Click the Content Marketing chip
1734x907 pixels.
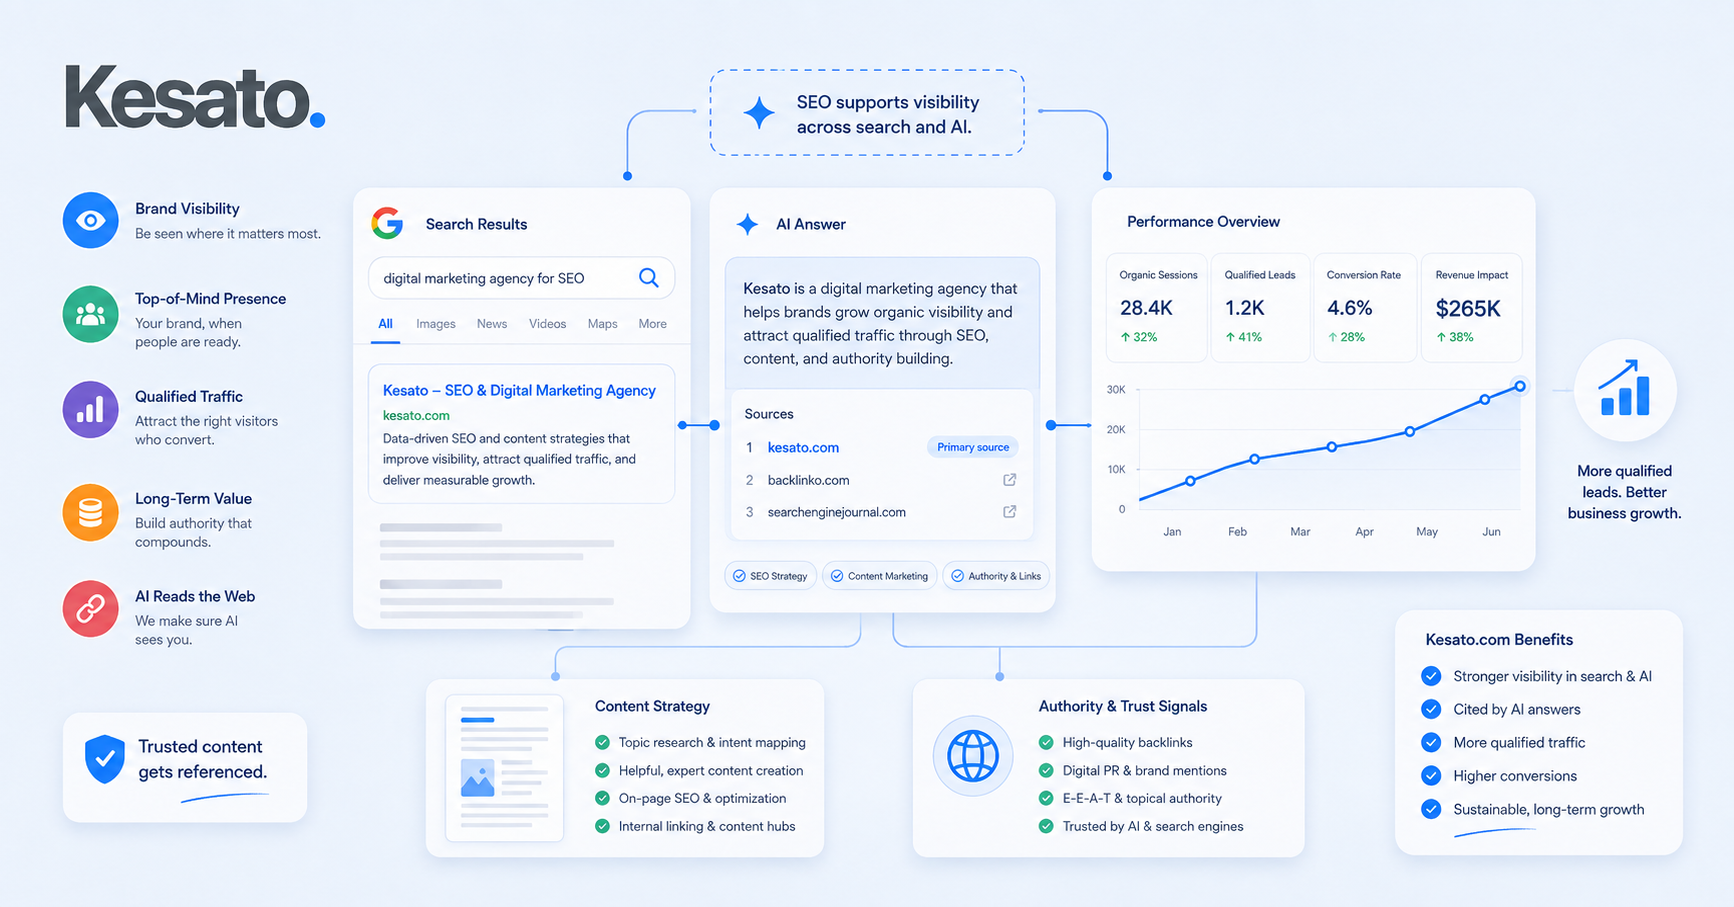tap(879, 576)
